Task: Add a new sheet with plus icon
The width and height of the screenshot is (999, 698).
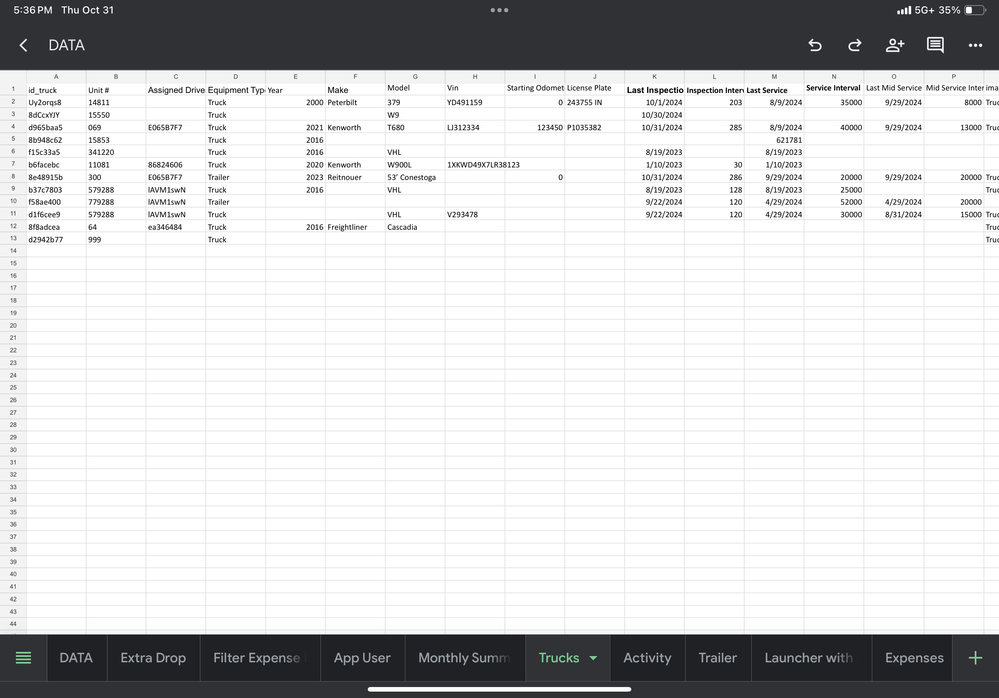Action: [x=975, y=658]
